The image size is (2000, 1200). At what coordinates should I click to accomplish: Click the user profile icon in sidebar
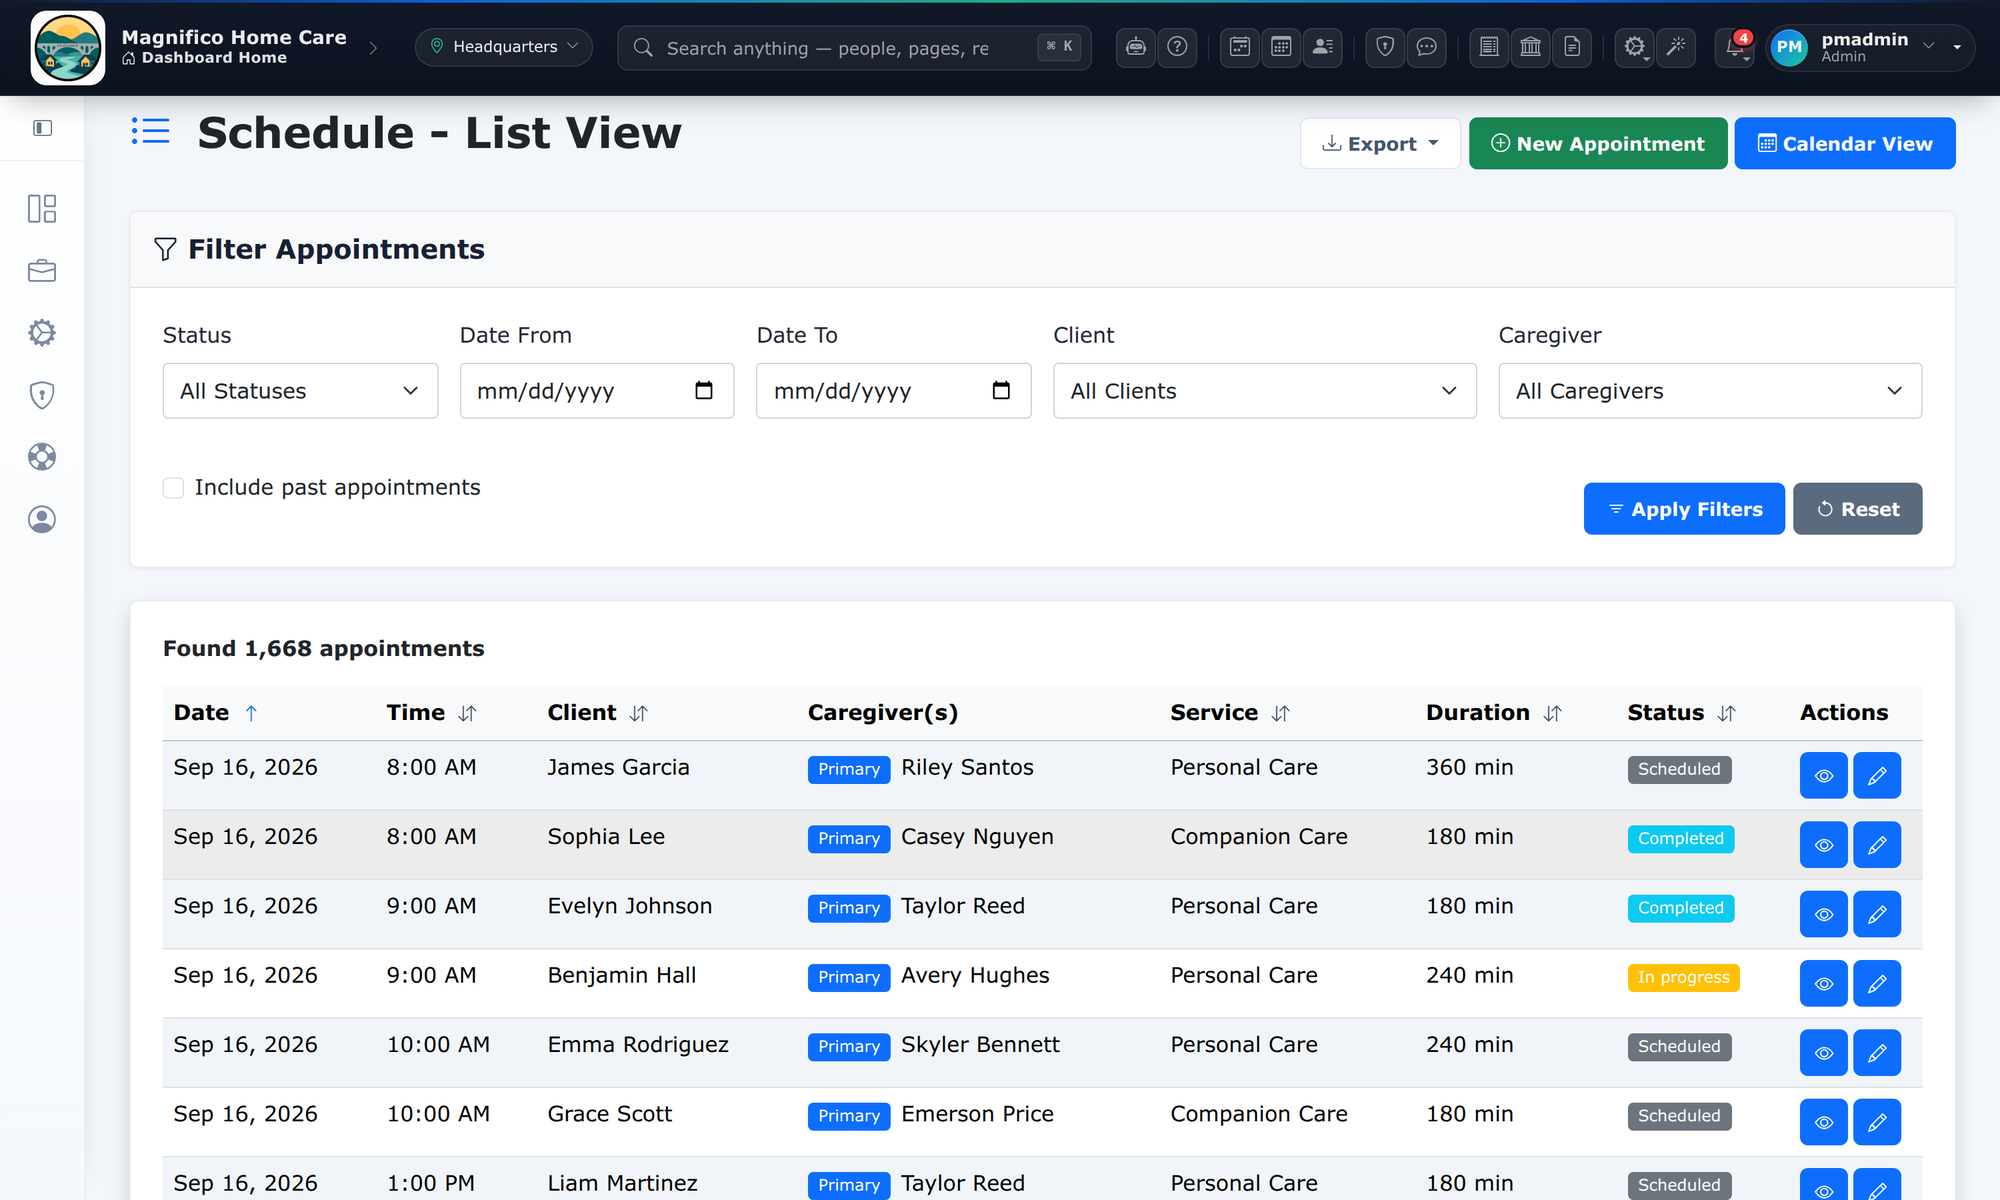(42, 519)
